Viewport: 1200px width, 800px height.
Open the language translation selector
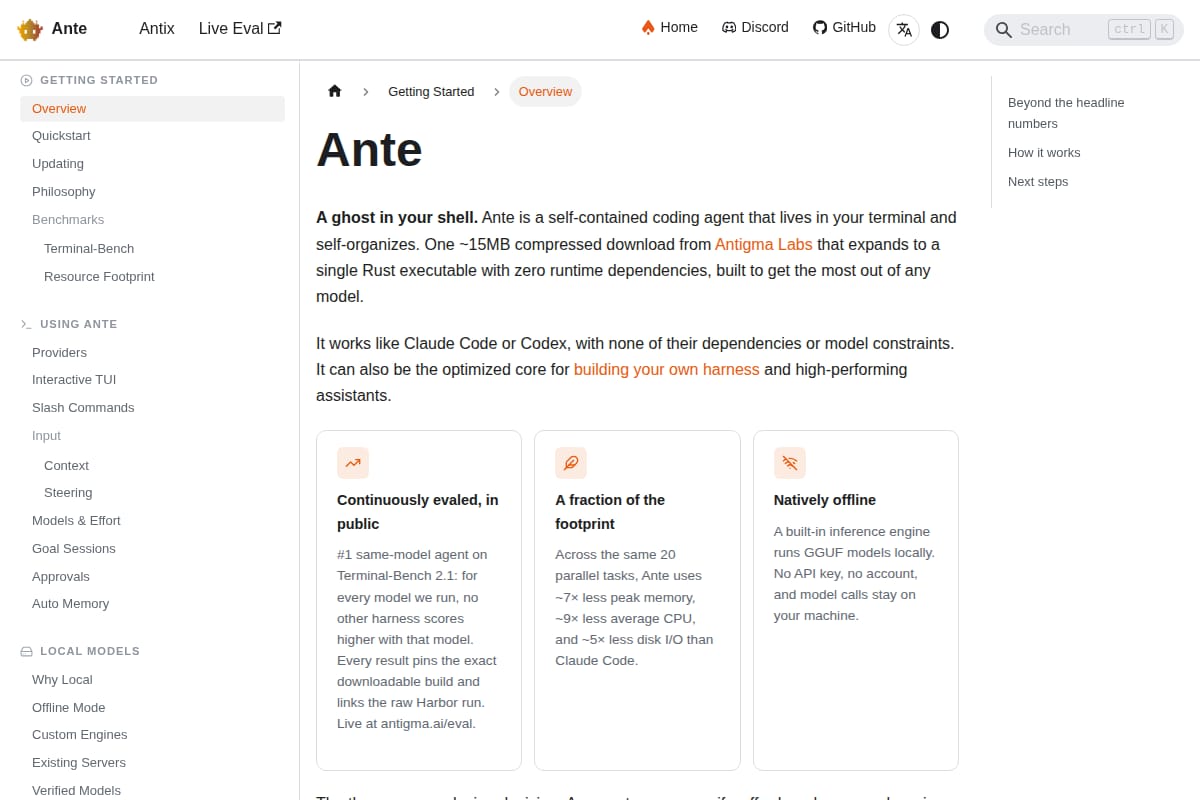pyautogui.click(x=904, y=30)
